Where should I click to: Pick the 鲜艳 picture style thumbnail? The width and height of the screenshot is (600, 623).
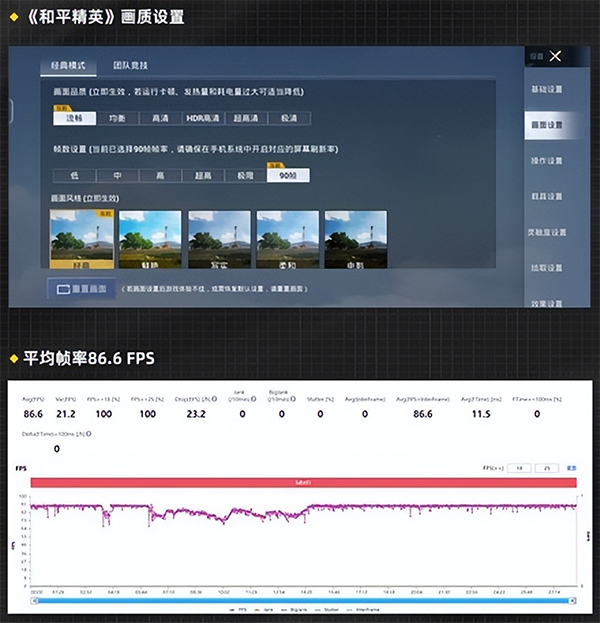coord(150,240)
